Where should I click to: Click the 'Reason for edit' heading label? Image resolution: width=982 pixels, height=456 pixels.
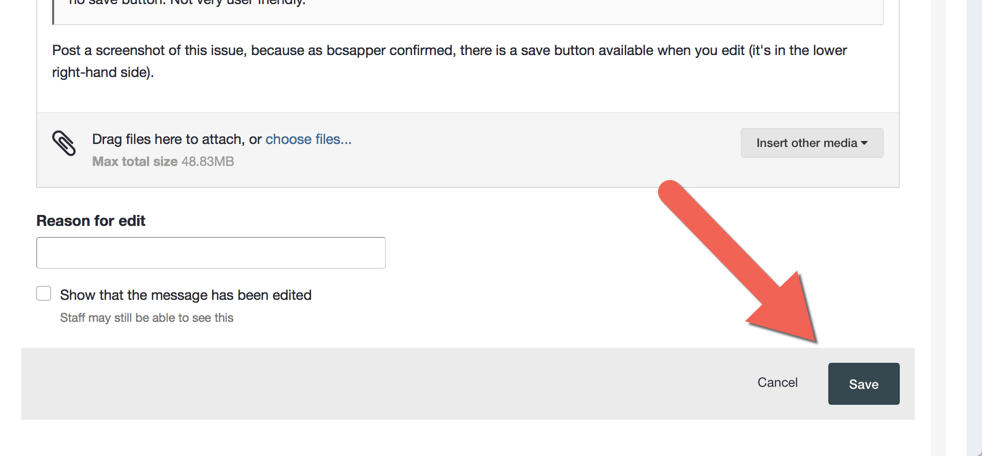[91, 221]
